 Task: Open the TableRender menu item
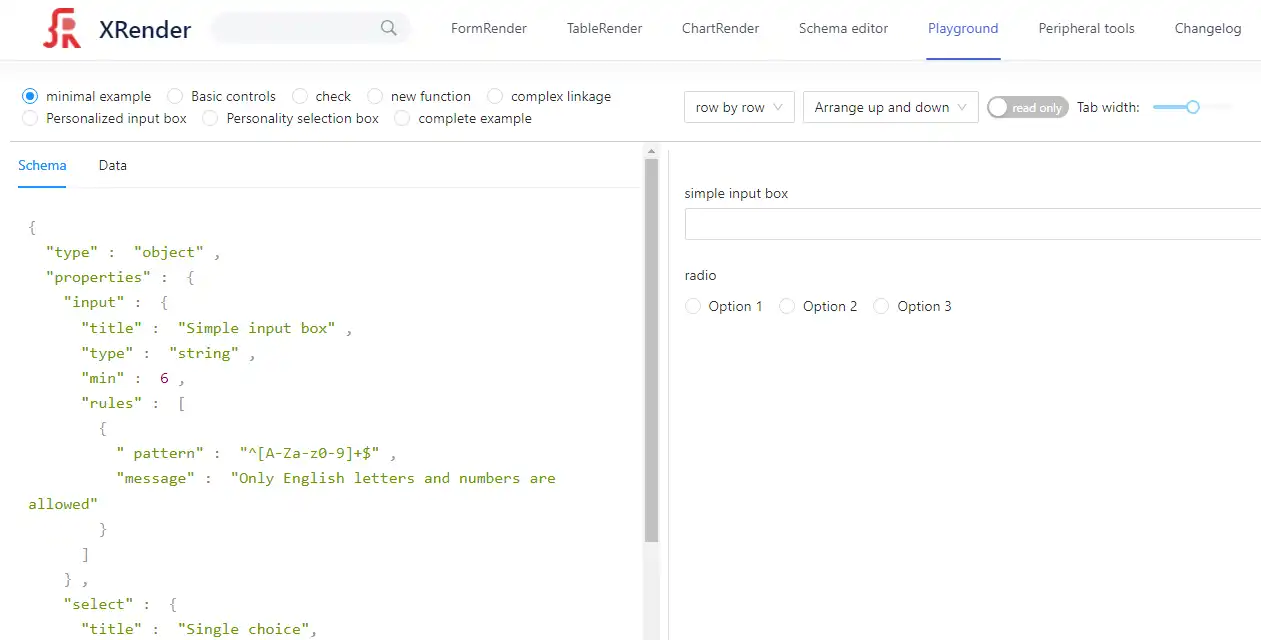pyautogui.click(x=604, y=28)
